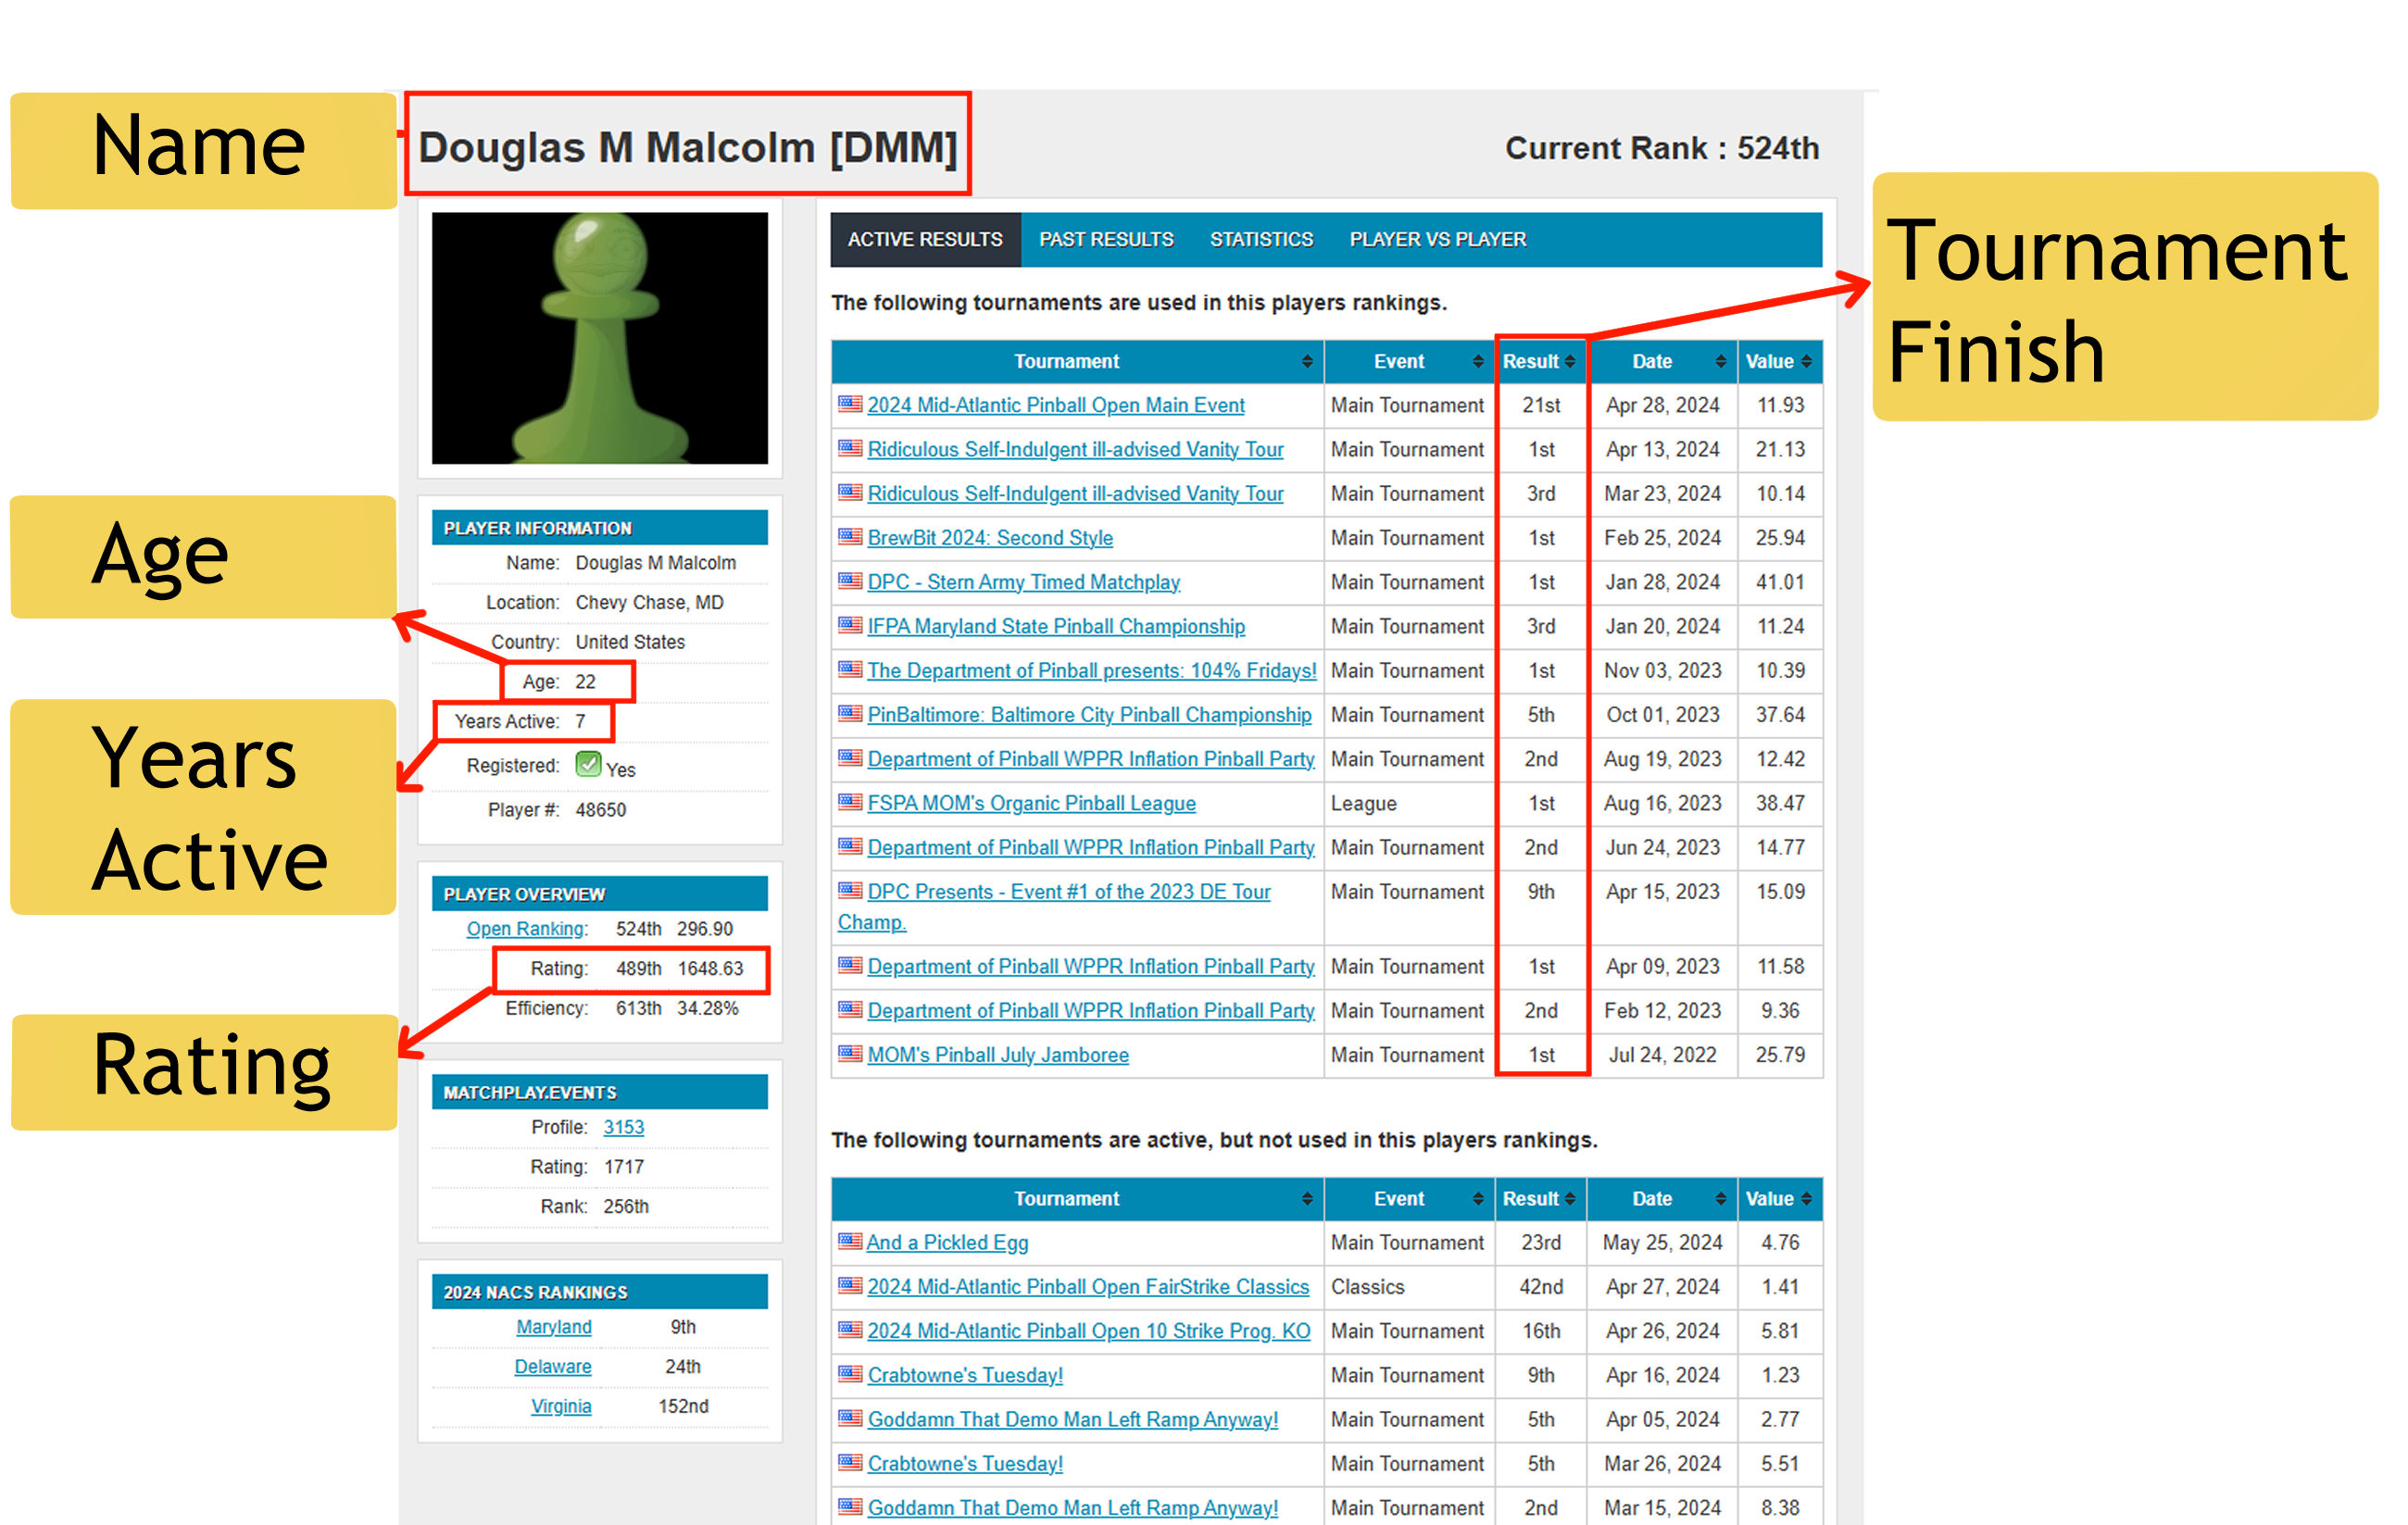Click flag icon beside FSPA MOM's Organic Pinball League
Screen dimensions: 2408x1525
point(850,802)
